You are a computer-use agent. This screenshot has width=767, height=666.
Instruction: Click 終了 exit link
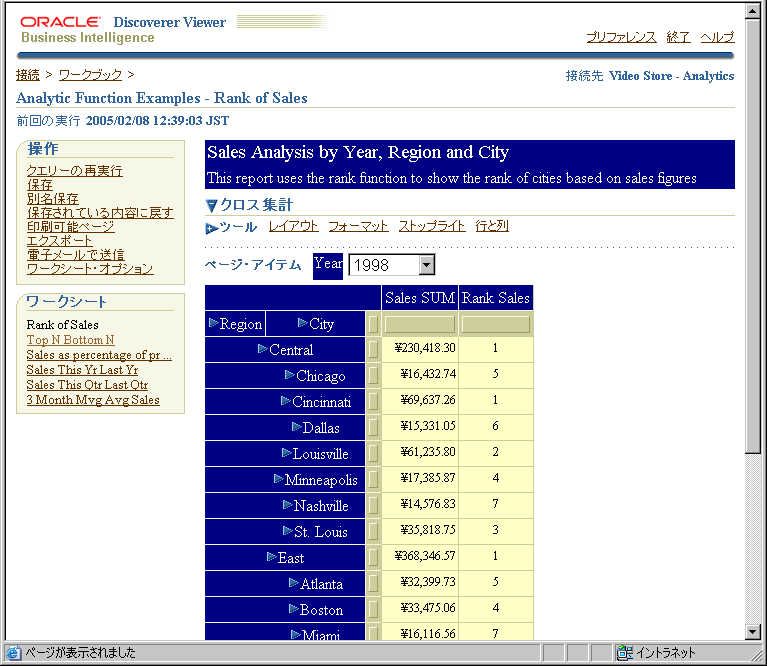[678, 37]
